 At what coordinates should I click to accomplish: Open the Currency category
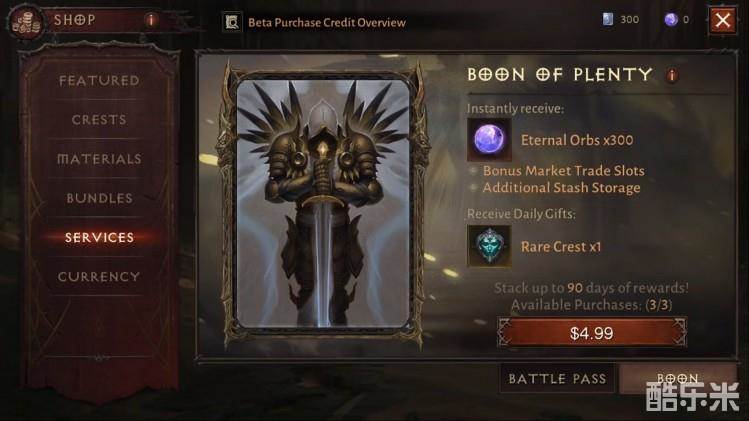point(99,277)
